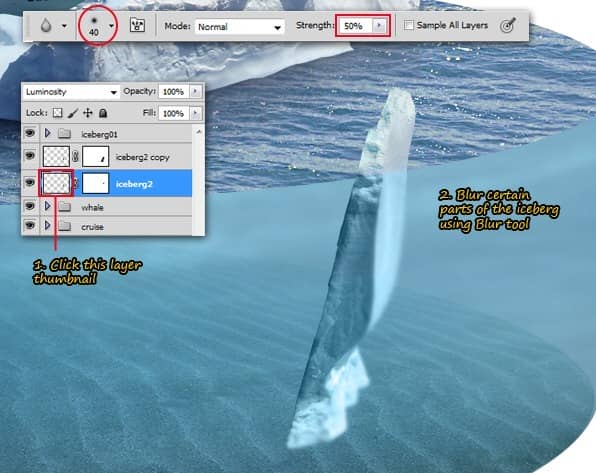The width and height of the screenshot is (596, 473).
Task: Click the whale folder icon
Action: point(65,206)
